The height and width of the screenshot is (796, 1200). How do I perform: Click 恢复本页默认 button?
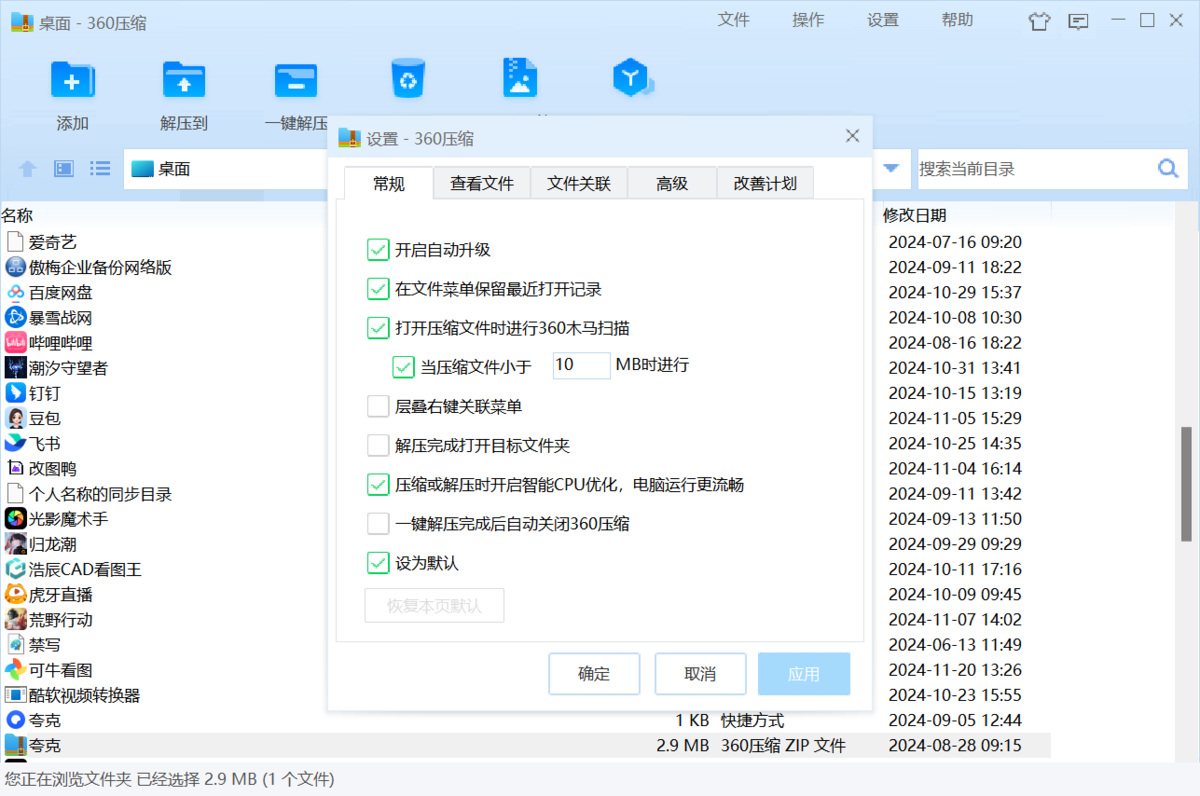coord(434,606)
